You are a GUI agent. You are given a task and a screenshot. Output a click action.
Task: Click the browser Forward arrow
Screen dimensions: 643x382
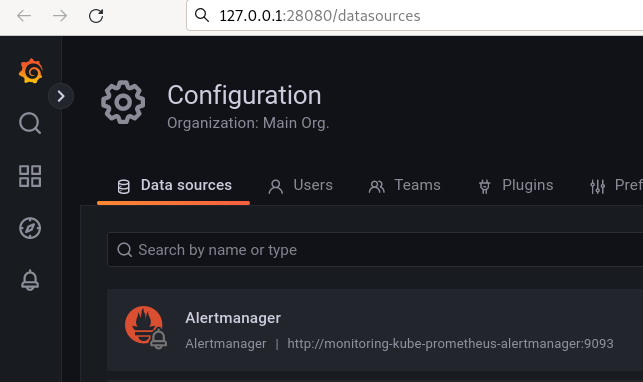(60, 16)
